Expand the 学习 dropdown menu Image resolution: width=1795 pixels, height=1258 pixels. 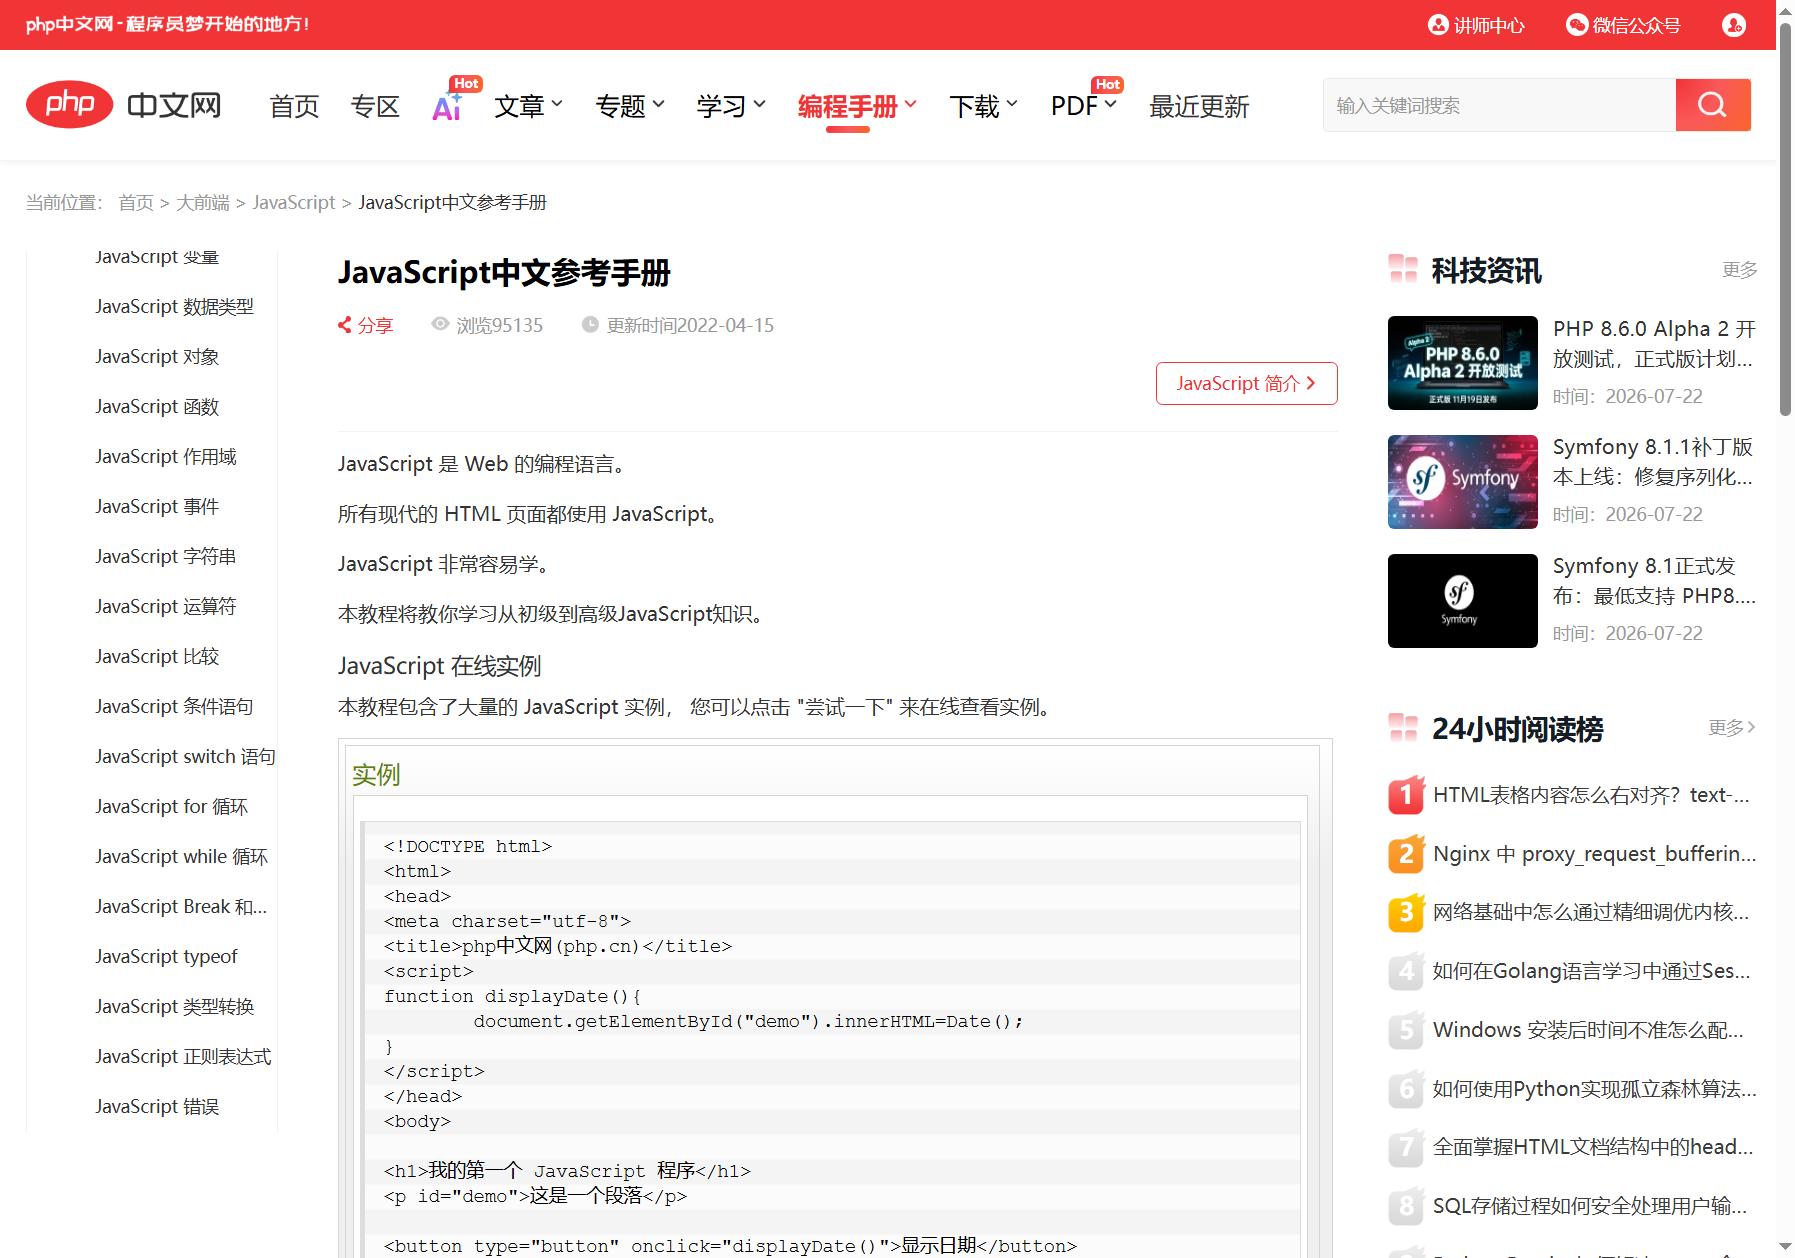(x=731, y=106)
